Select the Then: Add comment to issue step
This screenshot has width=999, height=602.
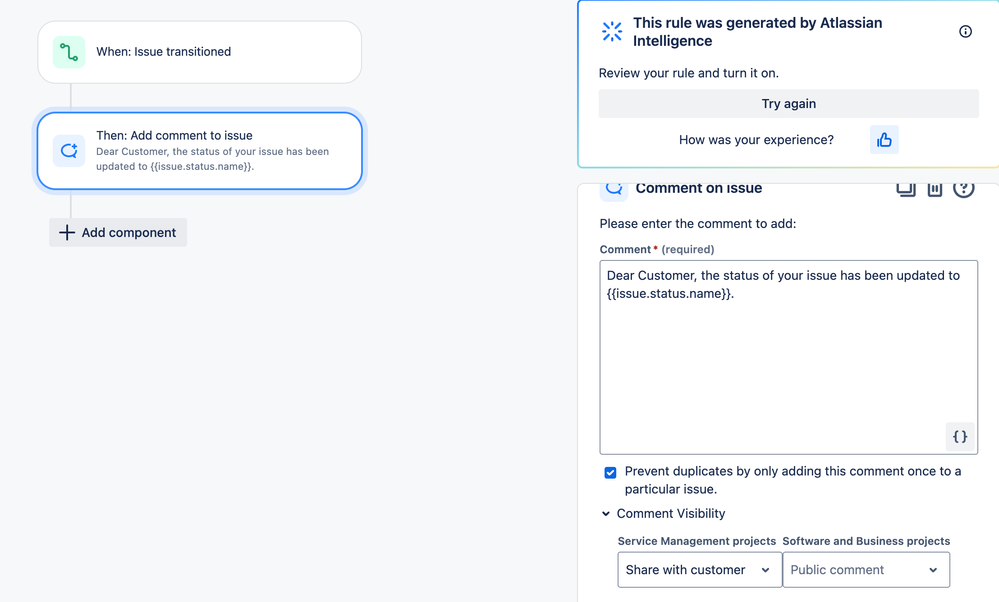(x=200, y=151)
